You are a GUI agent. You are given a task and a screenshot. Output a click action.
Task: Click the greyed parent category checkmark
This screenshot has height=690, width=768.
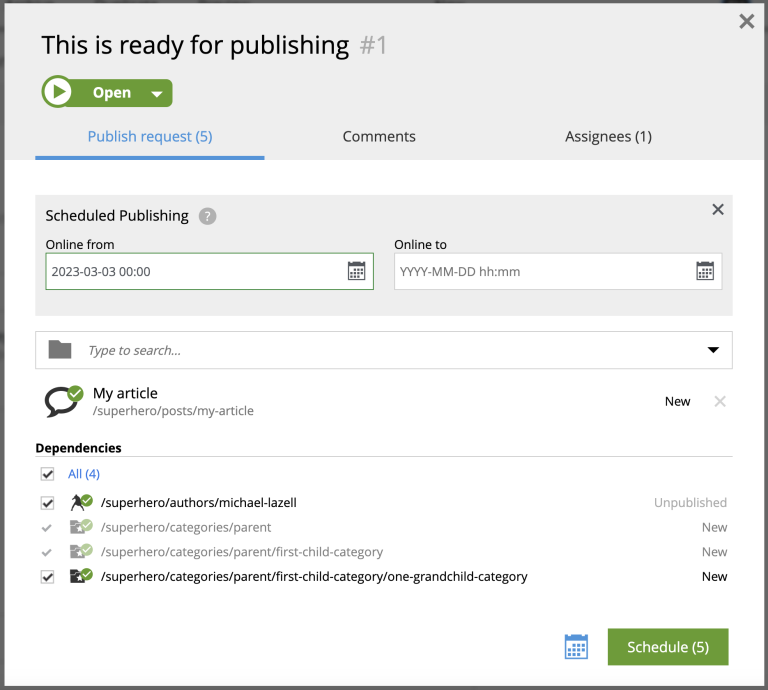(x=47, y=528)
